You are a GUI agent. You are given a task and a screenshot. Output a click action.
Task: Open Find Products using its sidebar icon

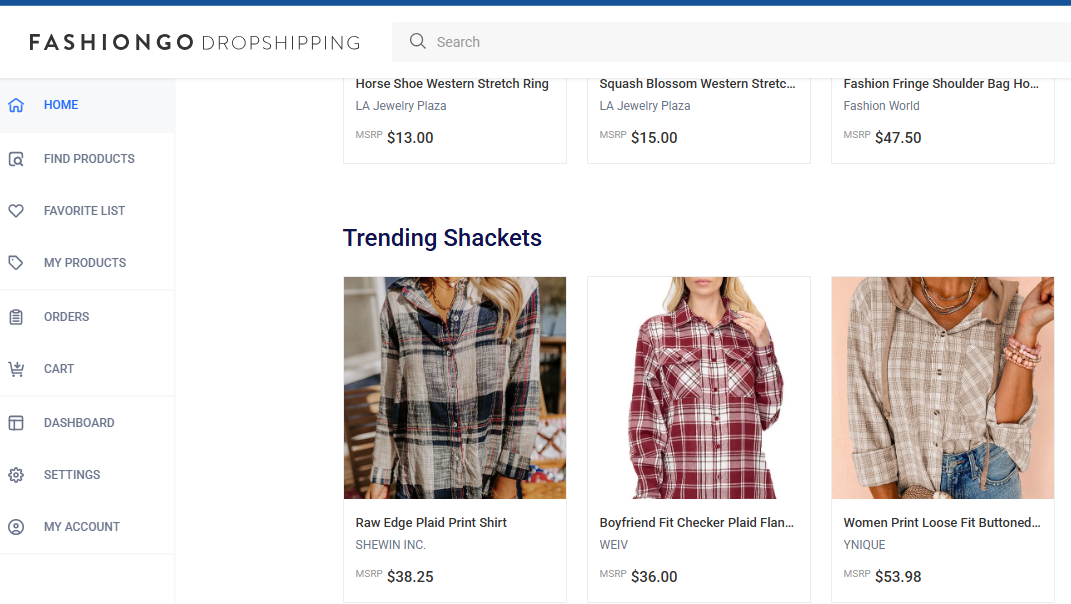tap(16, 158)
